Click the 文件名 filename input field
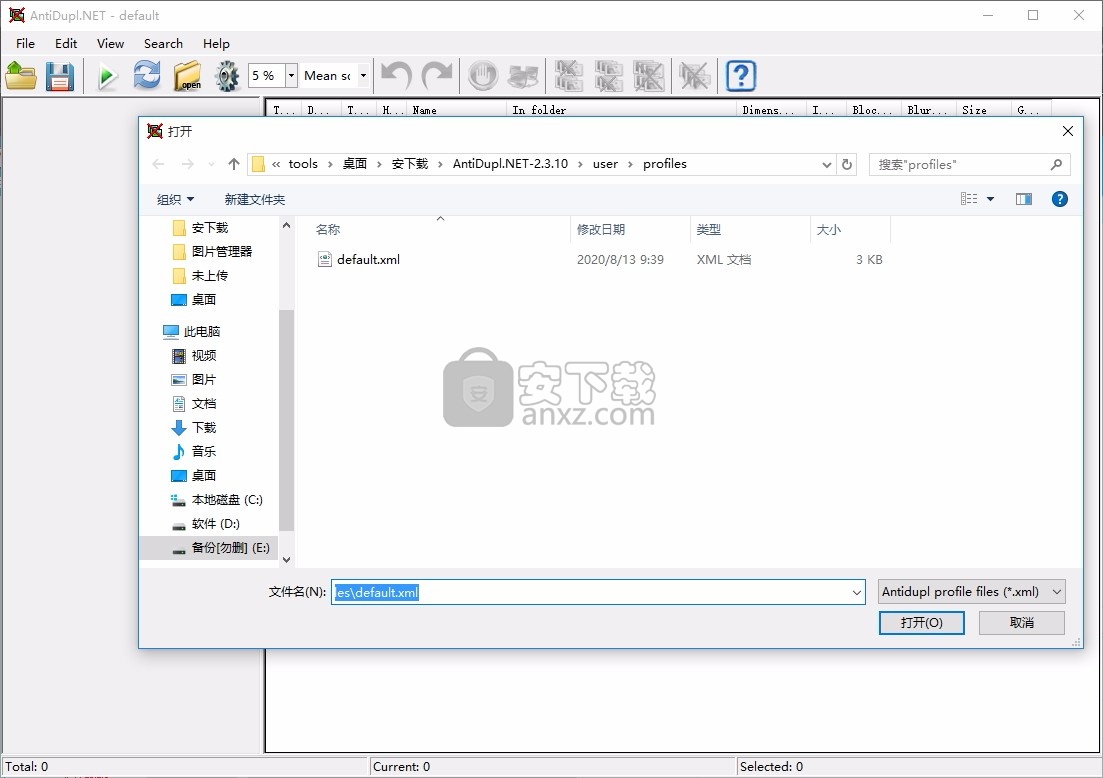Image resolution: width=1103 pixels, height=778 pixels. click(591, 592)
